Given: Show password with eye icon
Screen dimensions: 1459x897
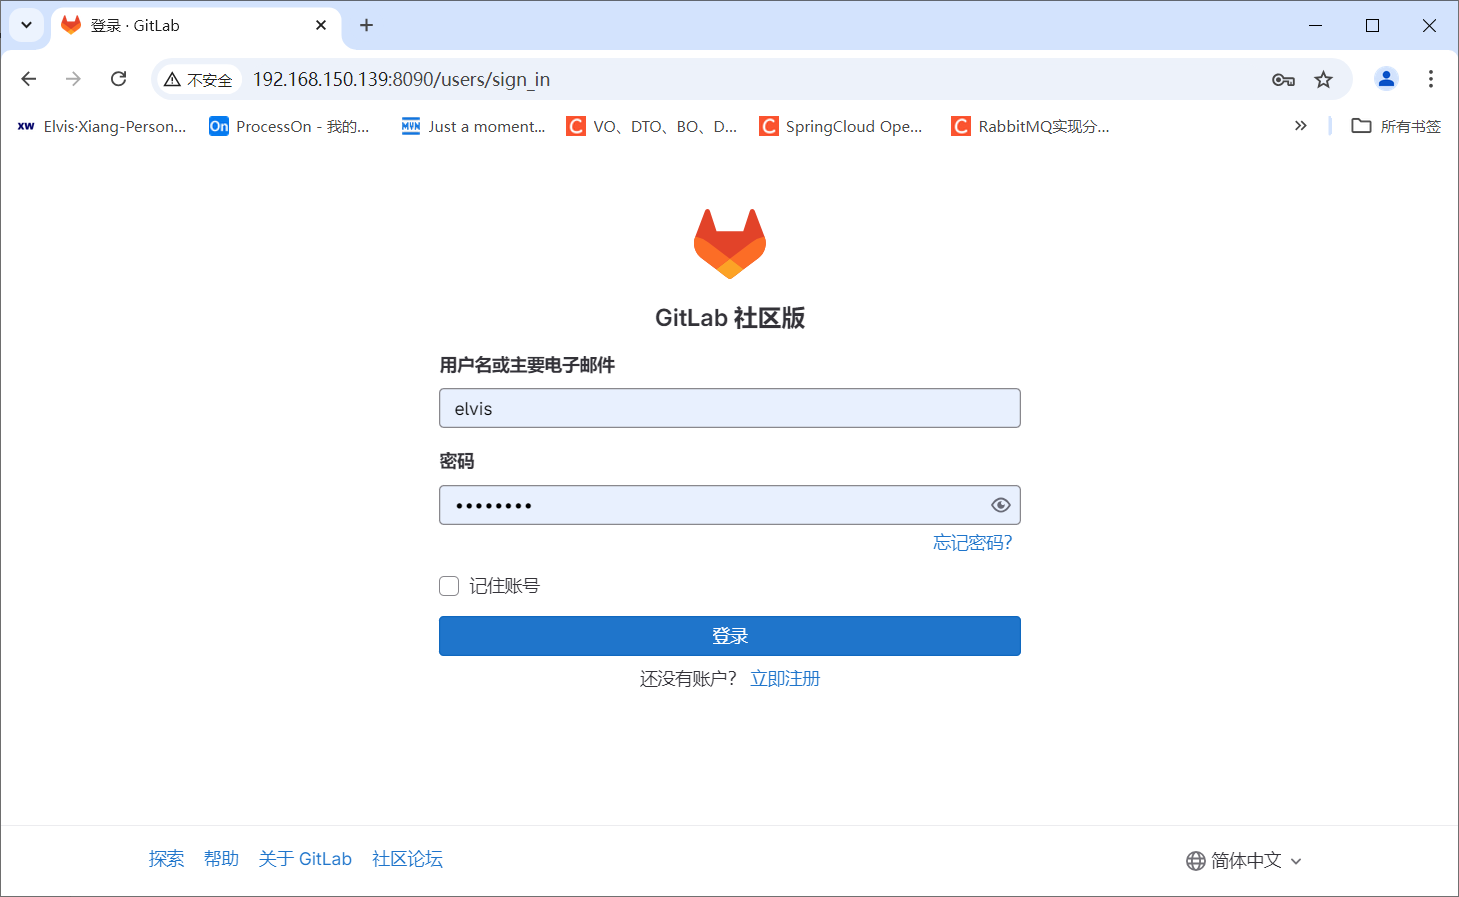Looking at the screenshot, I should tap(1000, 505).
